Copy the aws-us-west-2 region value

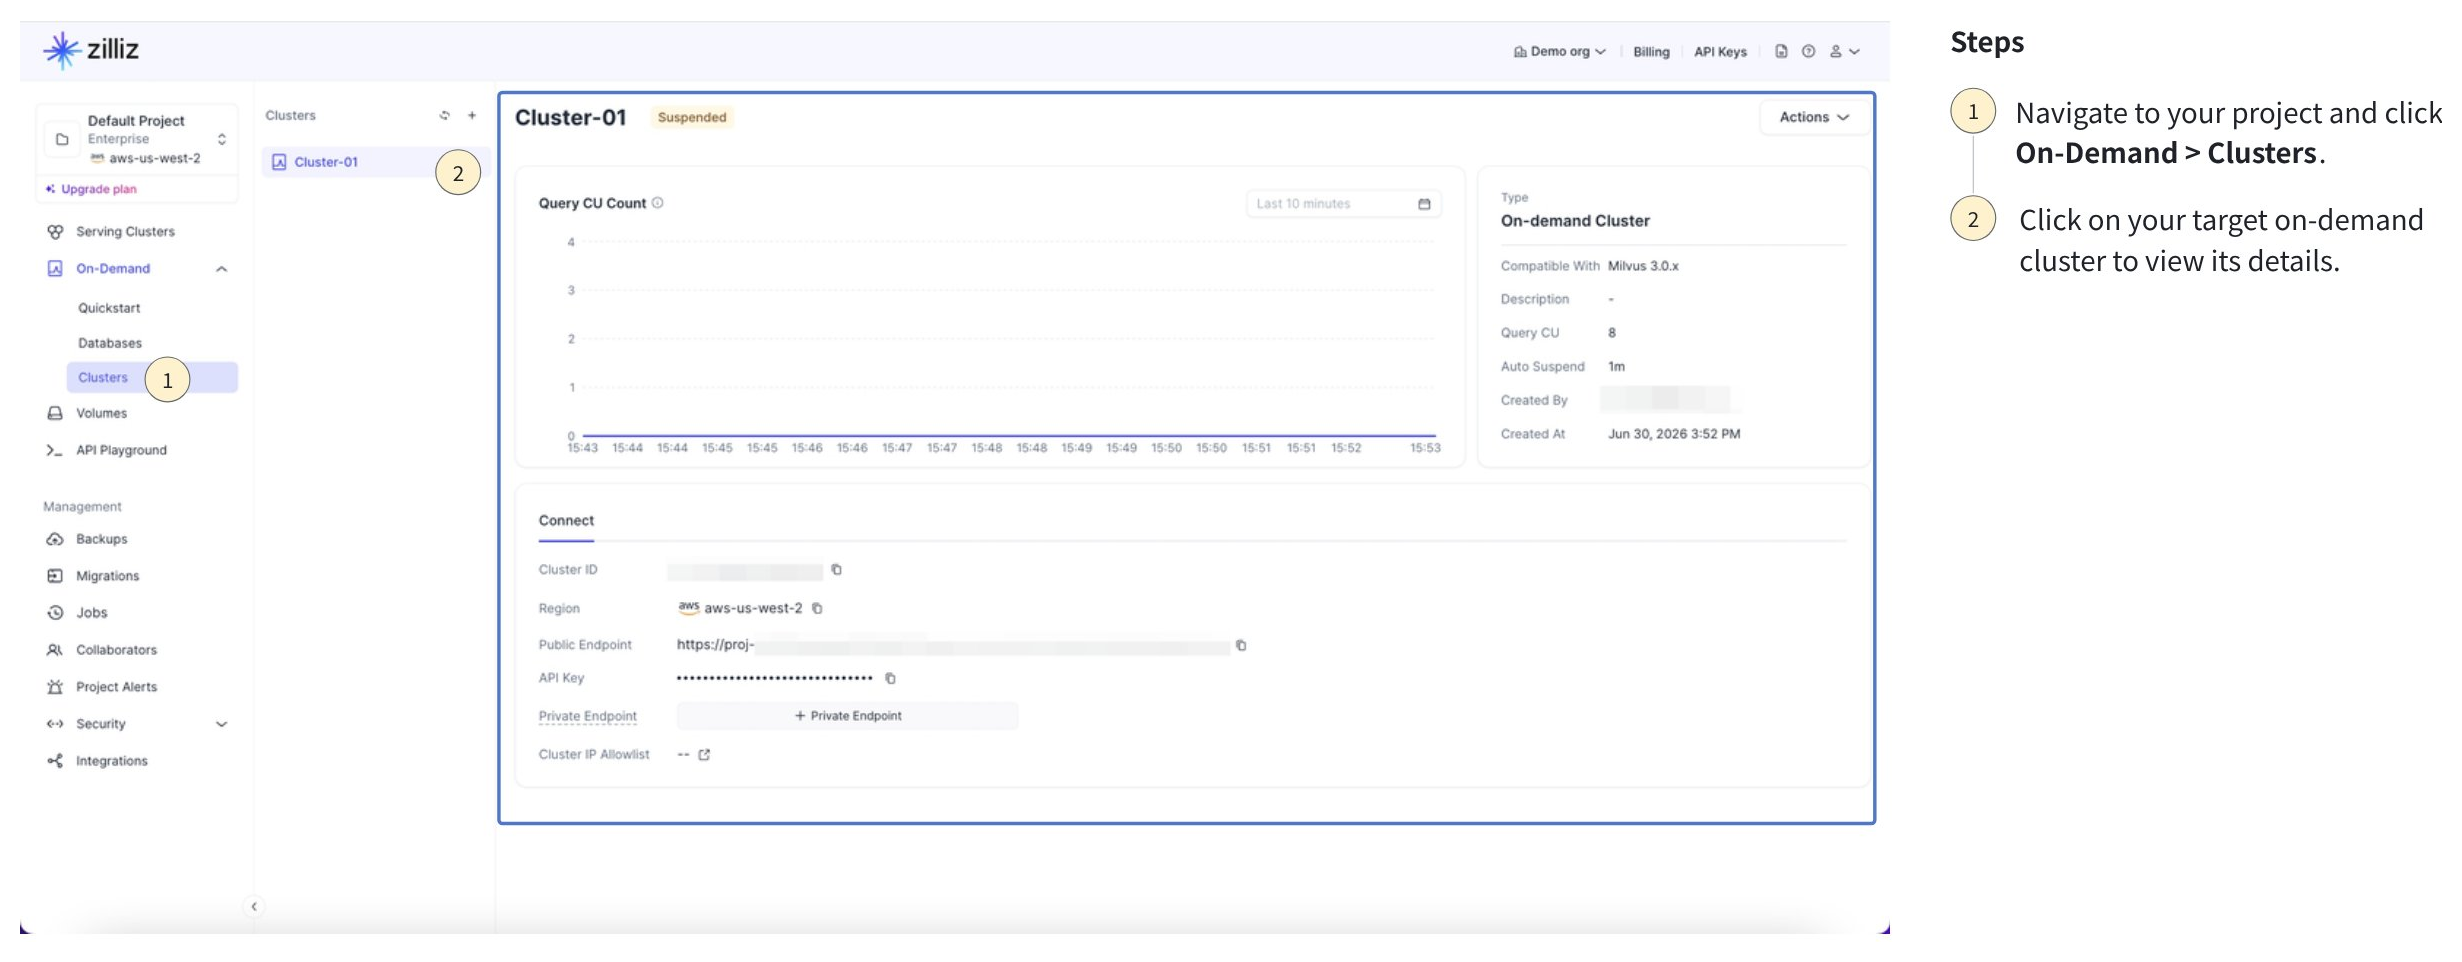click(817, 608)
